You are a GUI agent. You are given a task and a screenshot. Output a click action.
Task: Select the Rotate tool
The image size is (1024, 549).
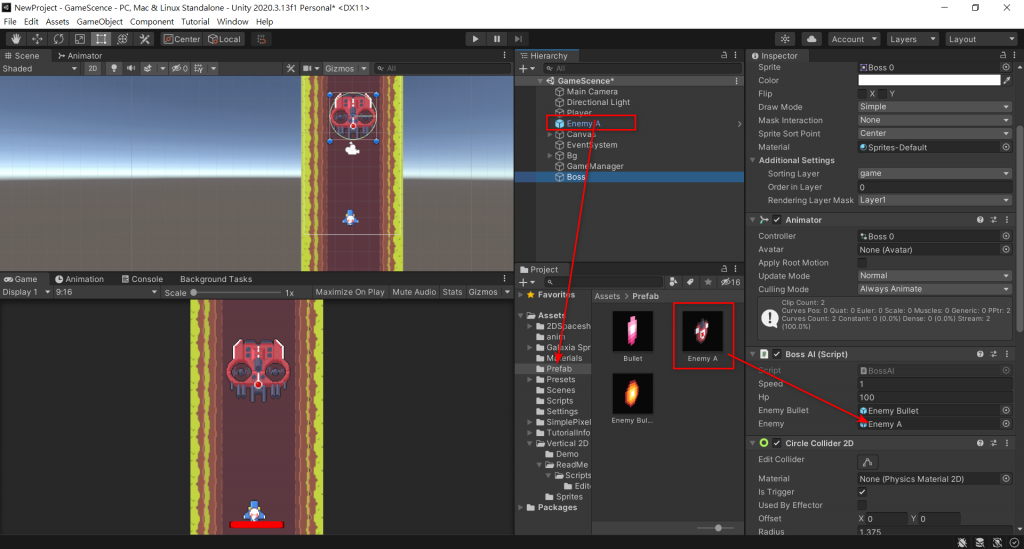[x=59, y=39]
